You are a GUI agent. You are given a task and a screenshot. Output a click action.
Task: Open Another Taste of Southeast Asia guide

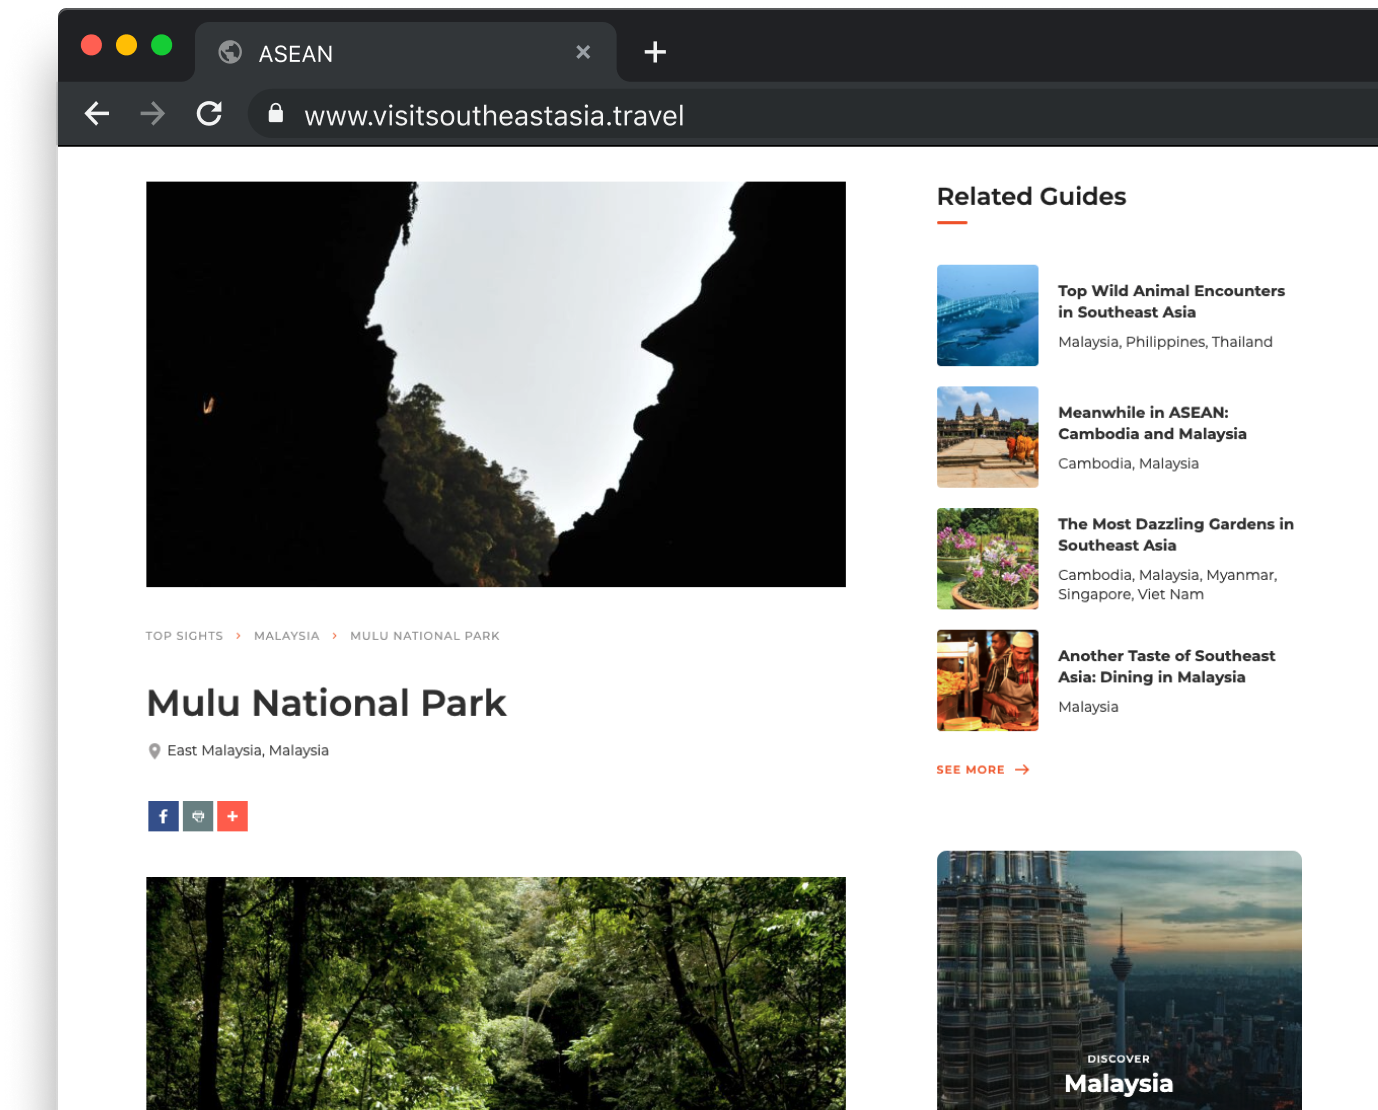point(1166,666)
